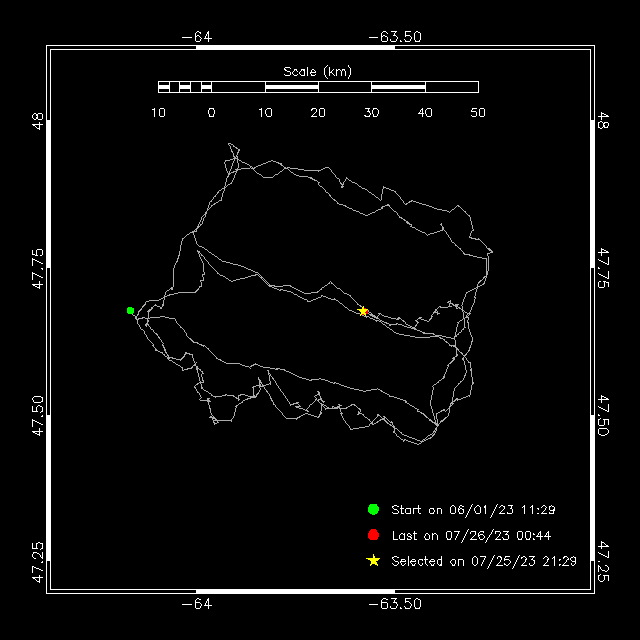Click the top -64 longitude label
Image resolution: width=640 pixels, height=640 pixels.
click(197, 37)
